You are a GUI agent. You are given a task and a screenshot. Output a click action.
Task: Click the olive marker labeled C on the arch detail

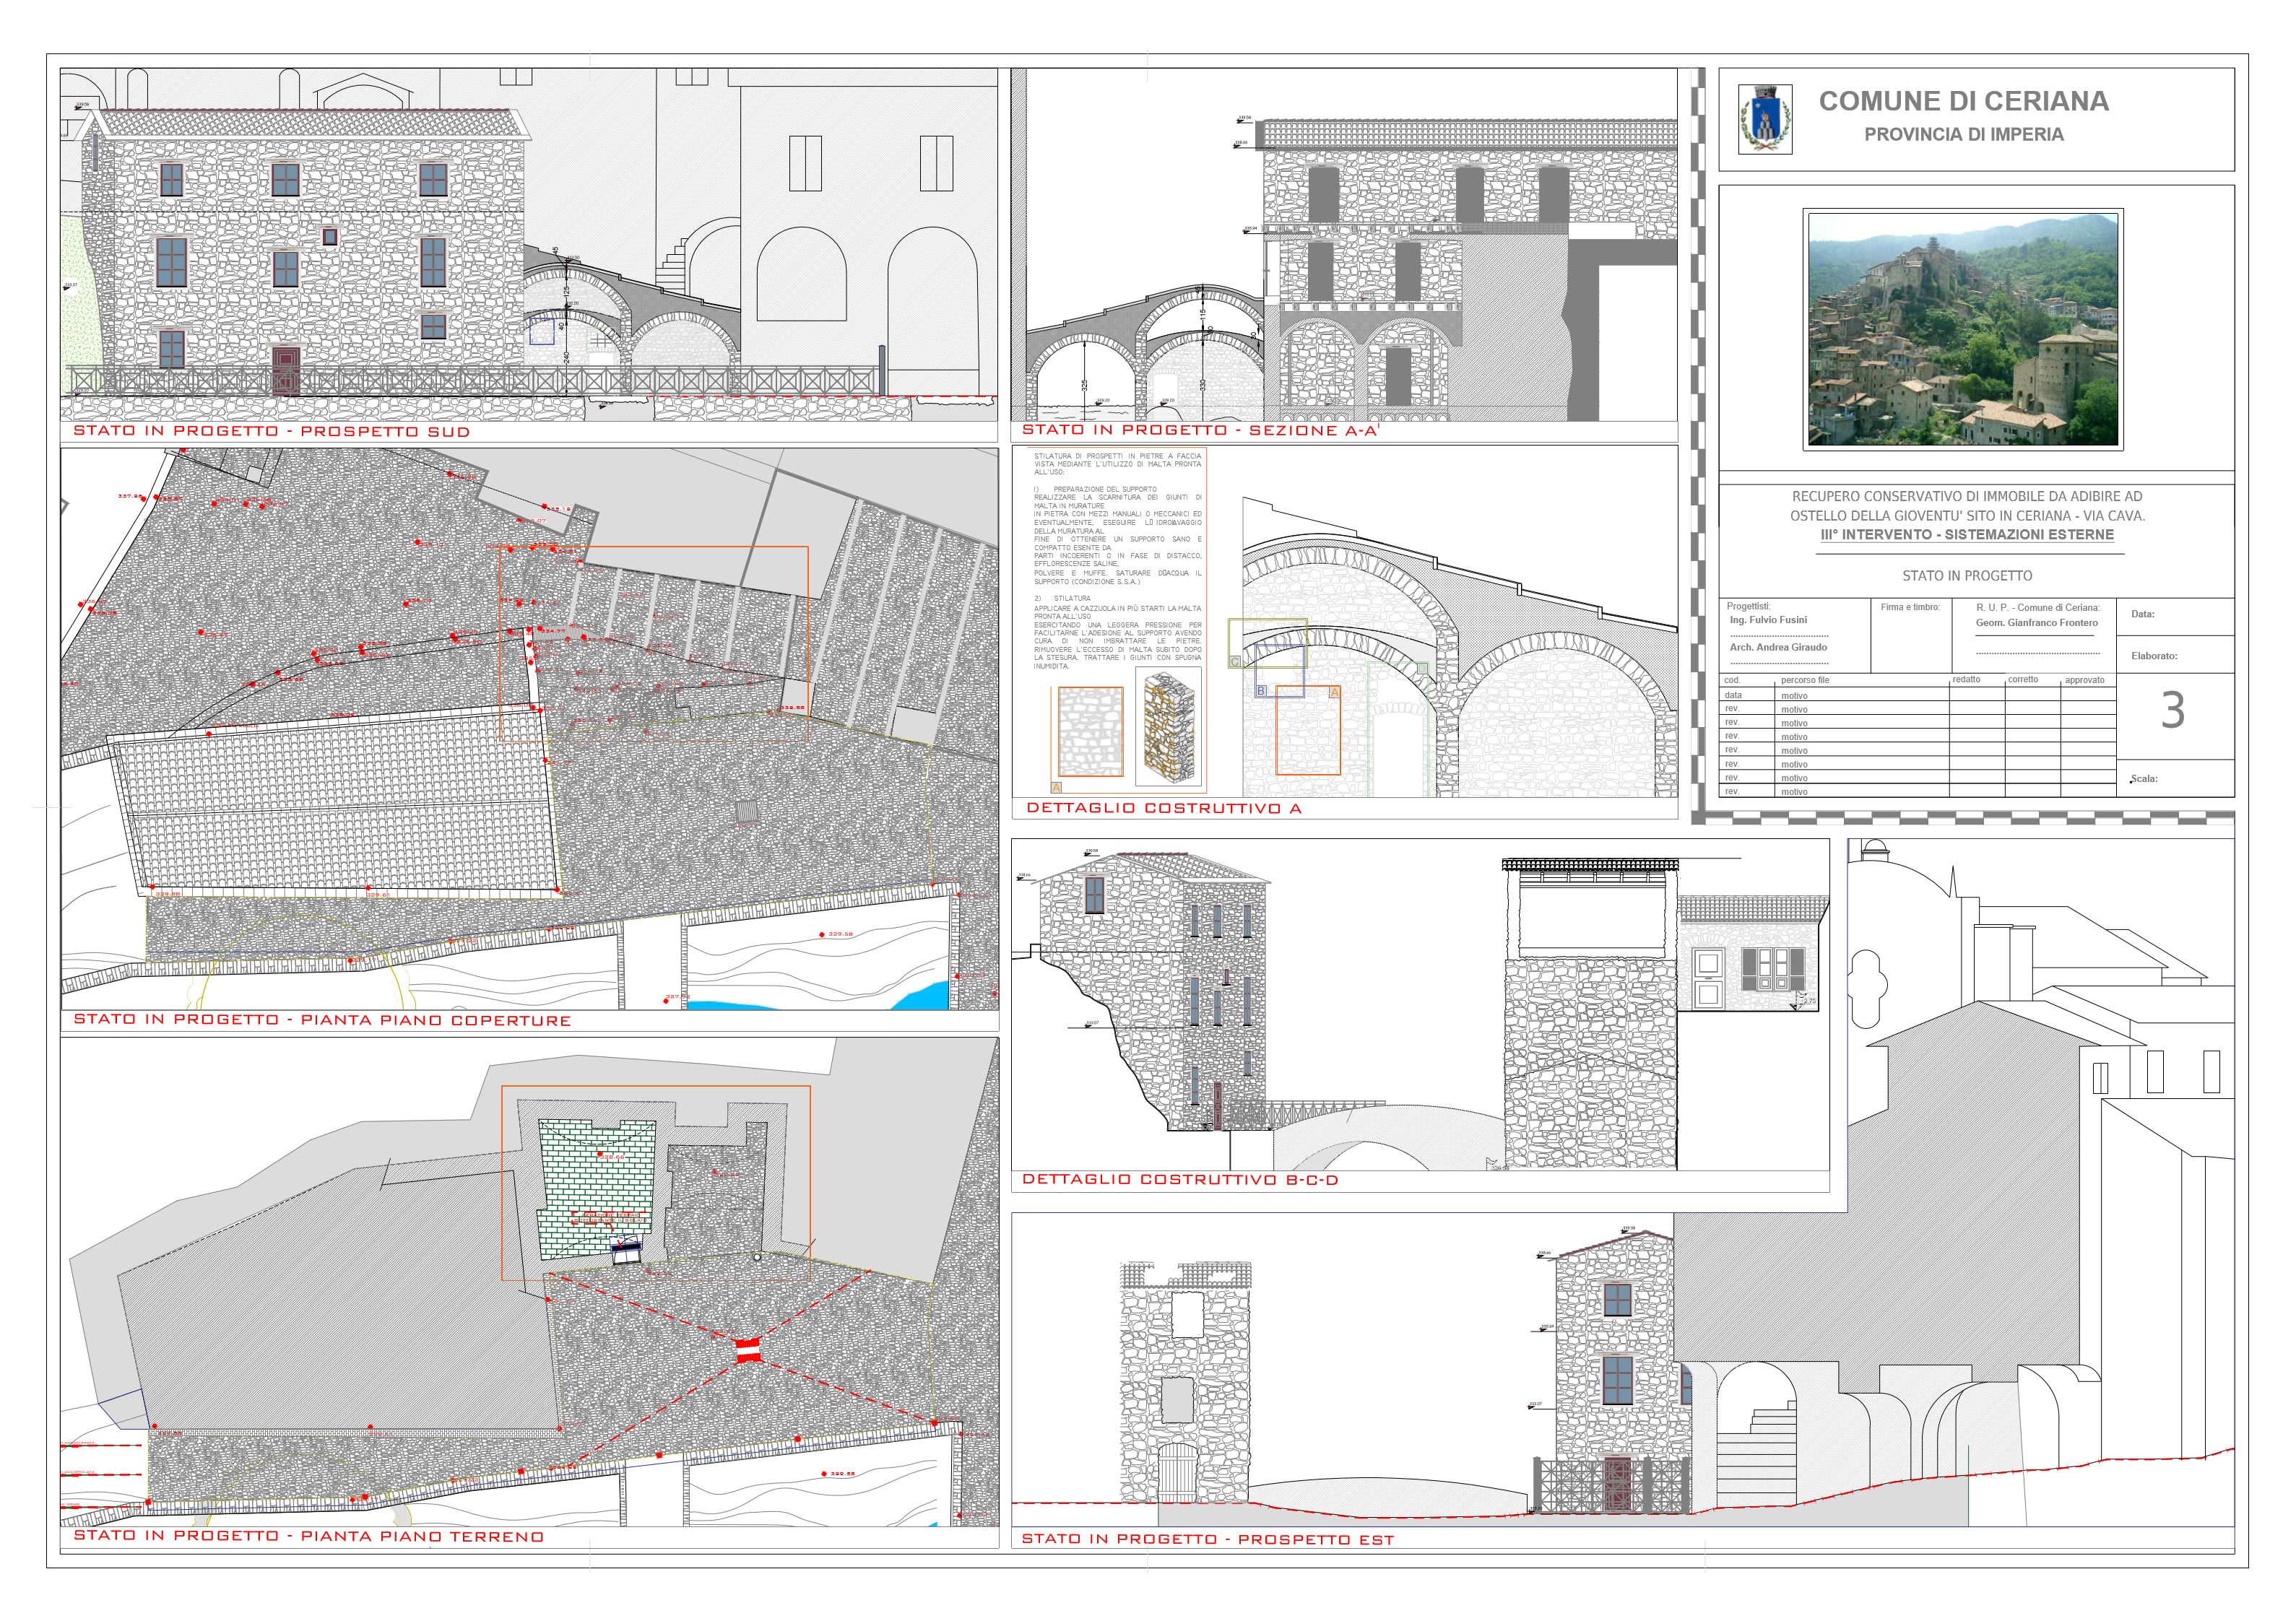[x=1234, y=662]
